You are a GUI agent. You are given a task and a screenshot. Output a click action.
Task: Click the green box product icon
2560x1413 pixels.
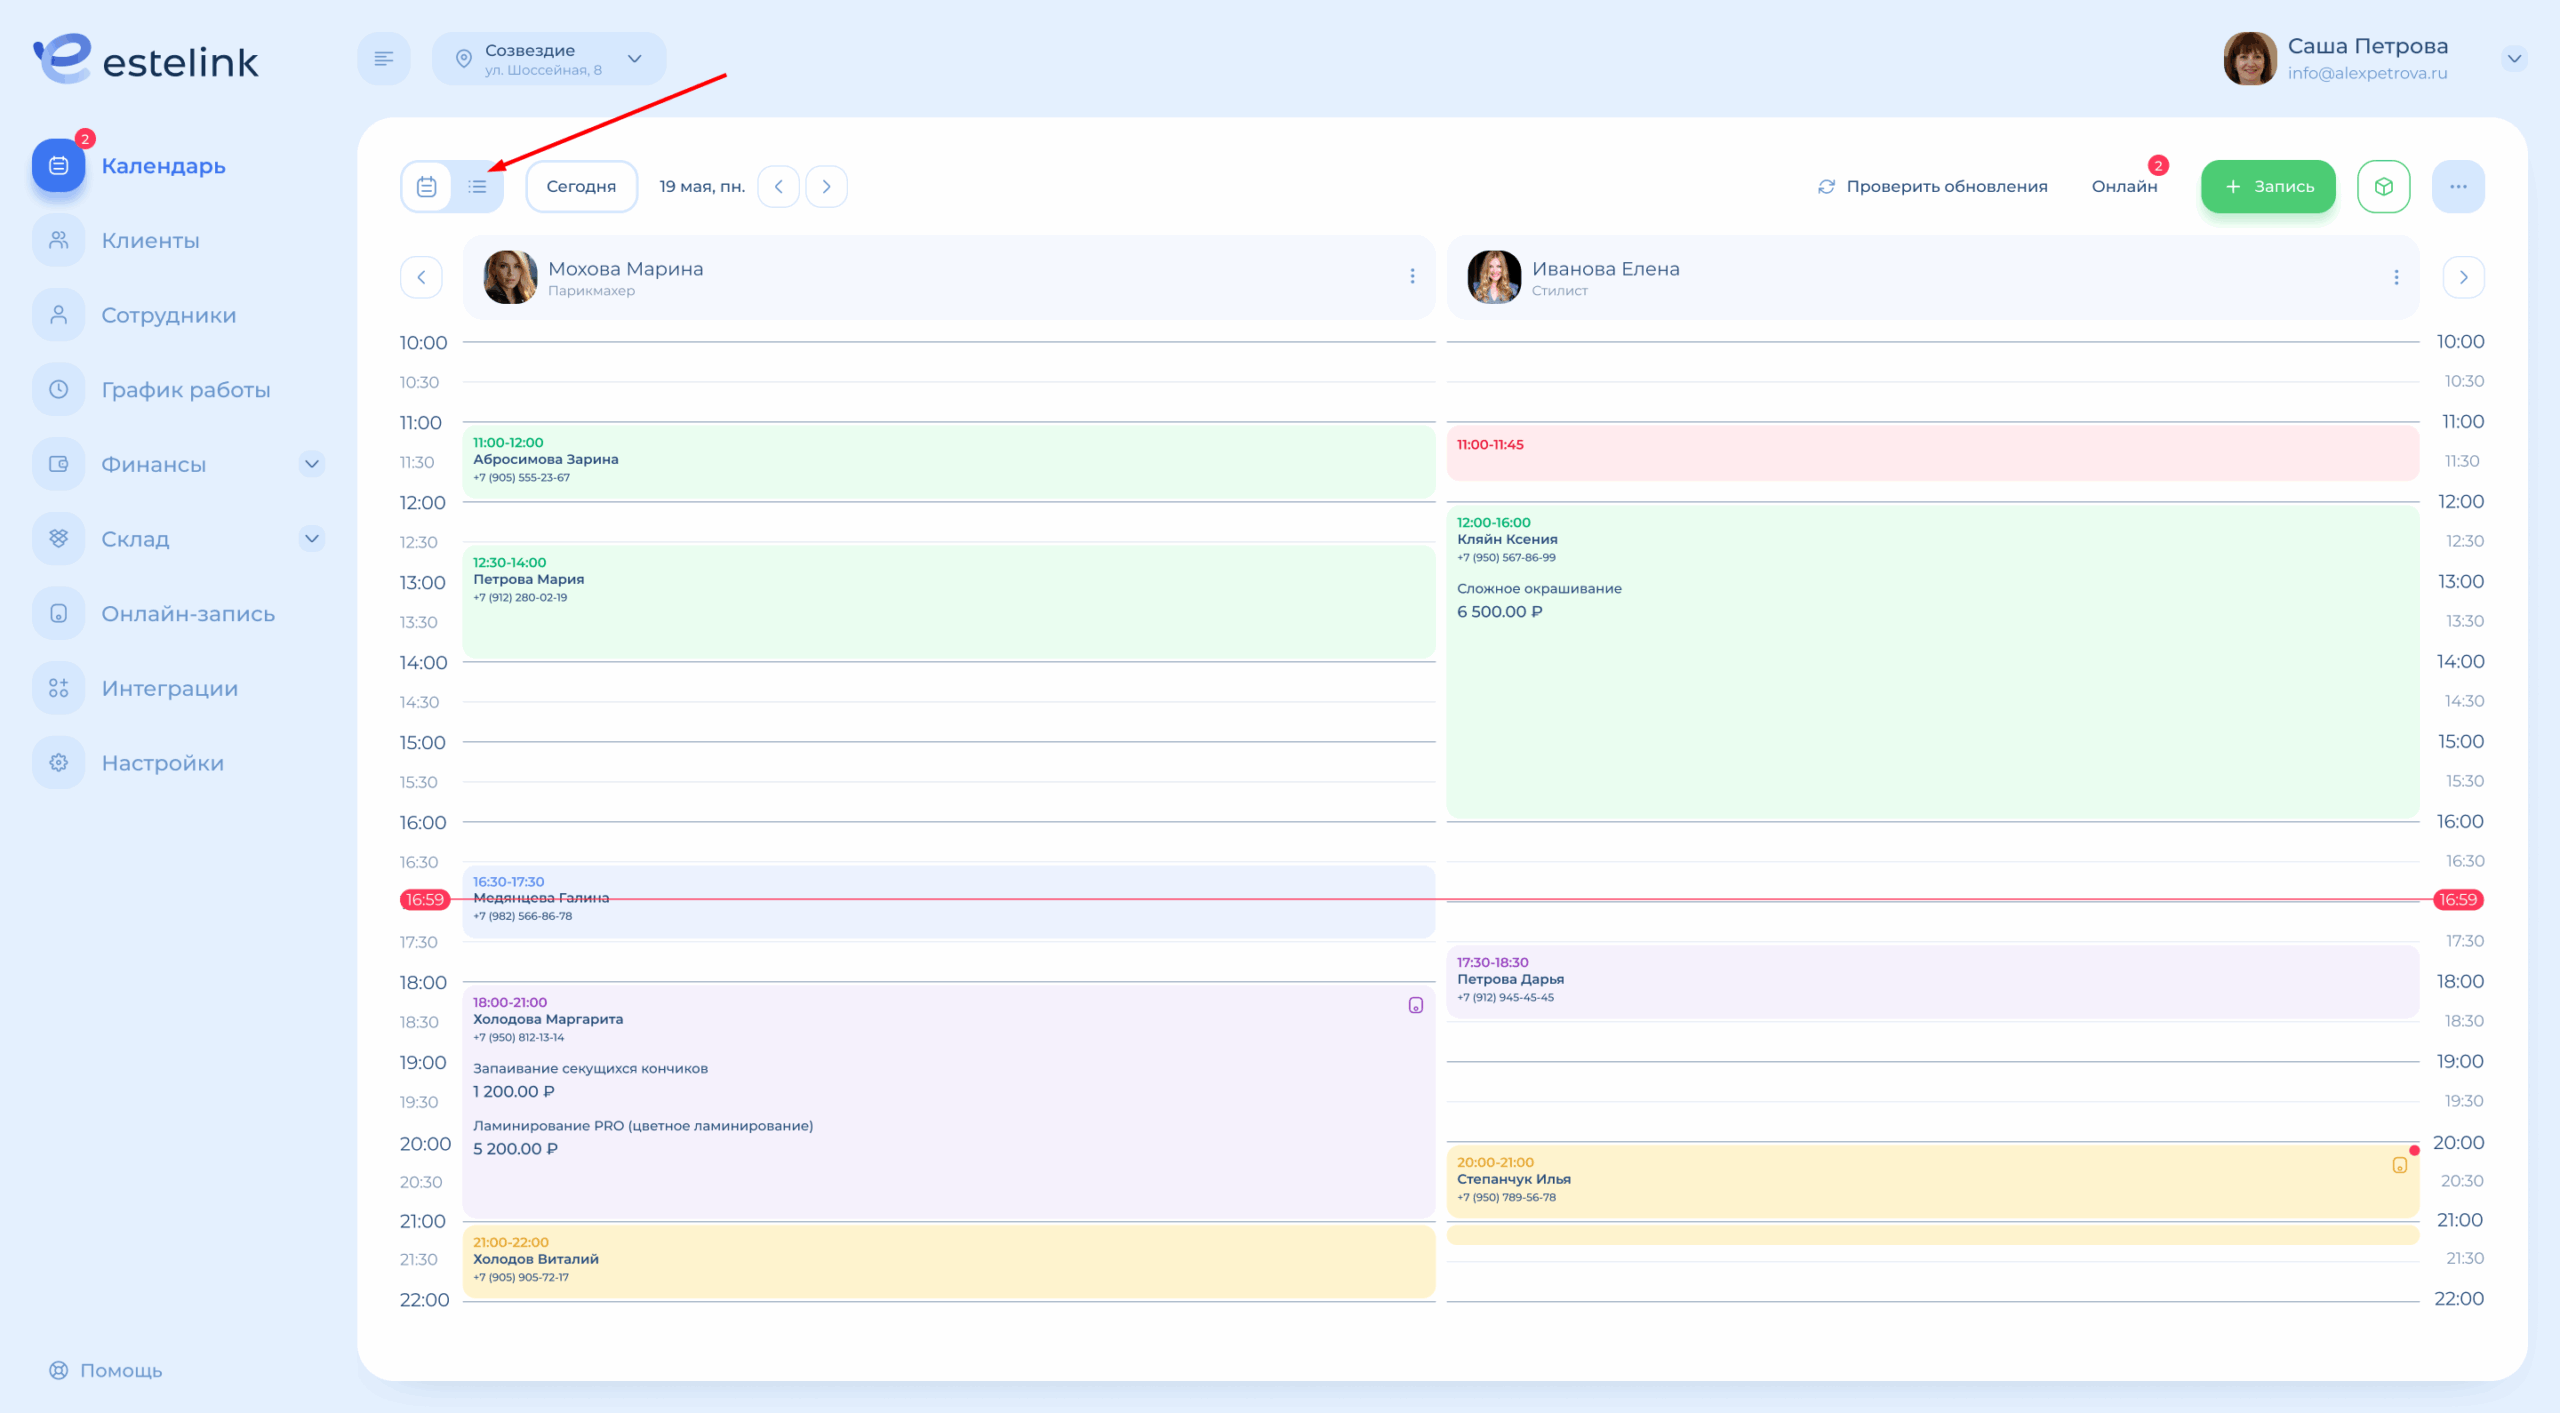click(2384, 187)
